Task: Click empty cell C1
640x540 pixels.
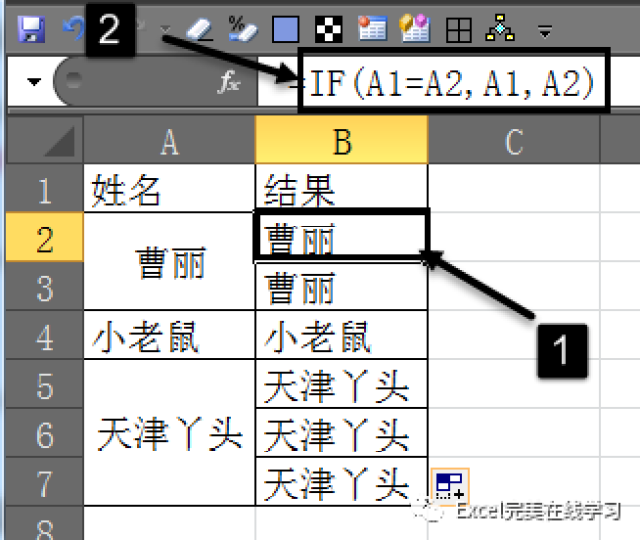Action: click(x=514, y=188)
